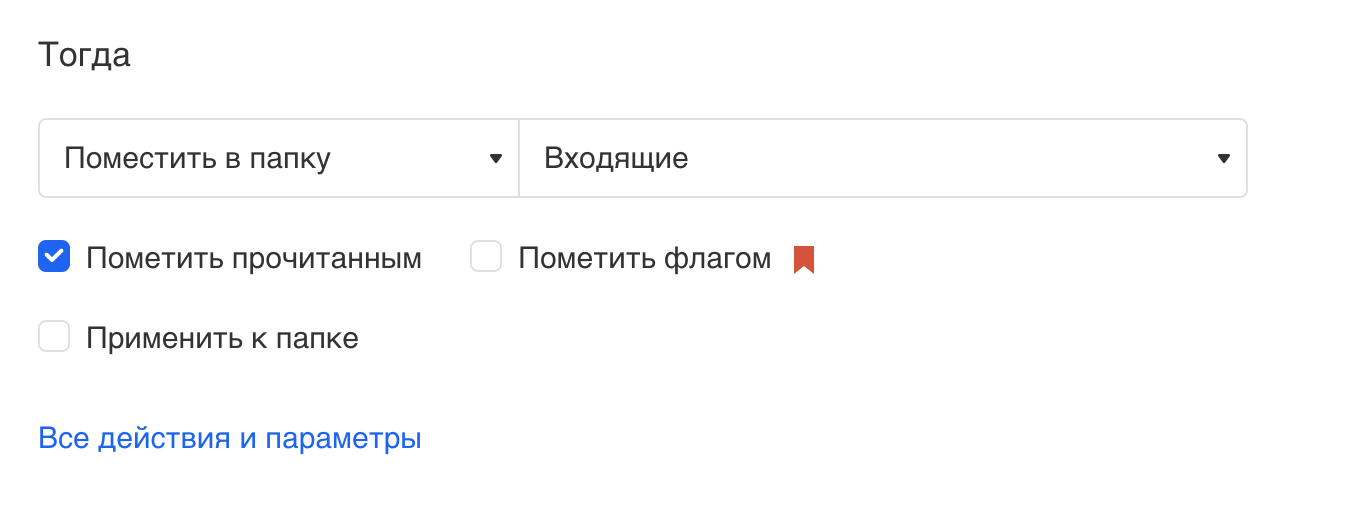This screenshot has height=522, width=1356.
Task: Click the small triangle in Входящие selector
Action: pyautogui.click(x=1223, y=159)
